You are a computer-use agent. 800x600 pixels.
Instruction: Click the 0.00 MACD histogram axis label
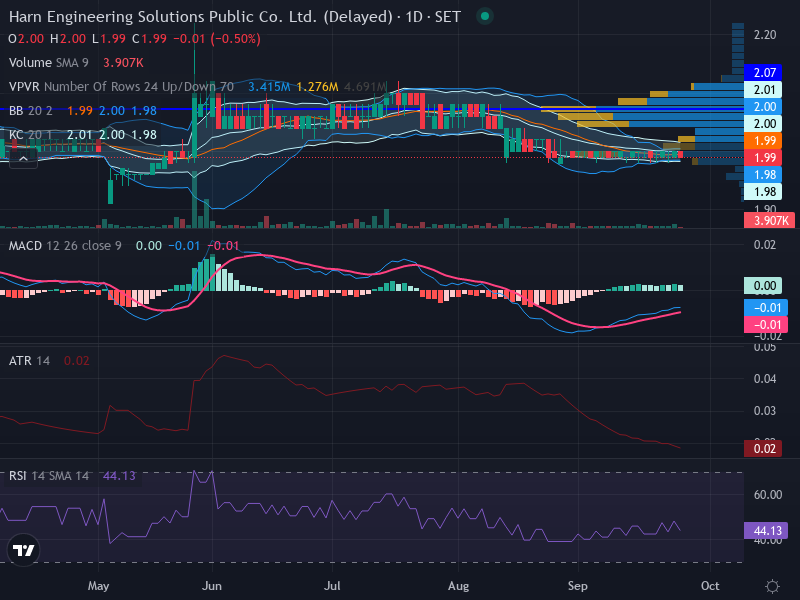pos(763,286)
